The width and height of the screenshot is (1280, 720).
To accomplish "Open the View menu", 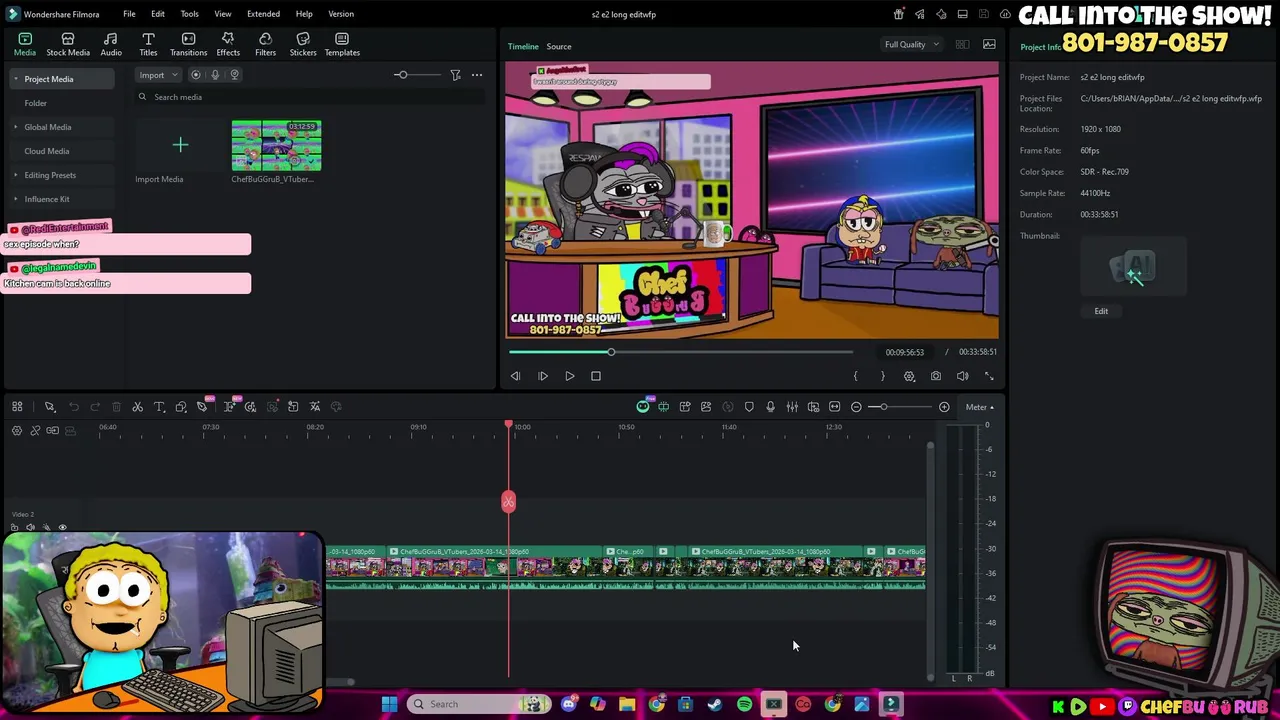I will click(x=223, y=14).
